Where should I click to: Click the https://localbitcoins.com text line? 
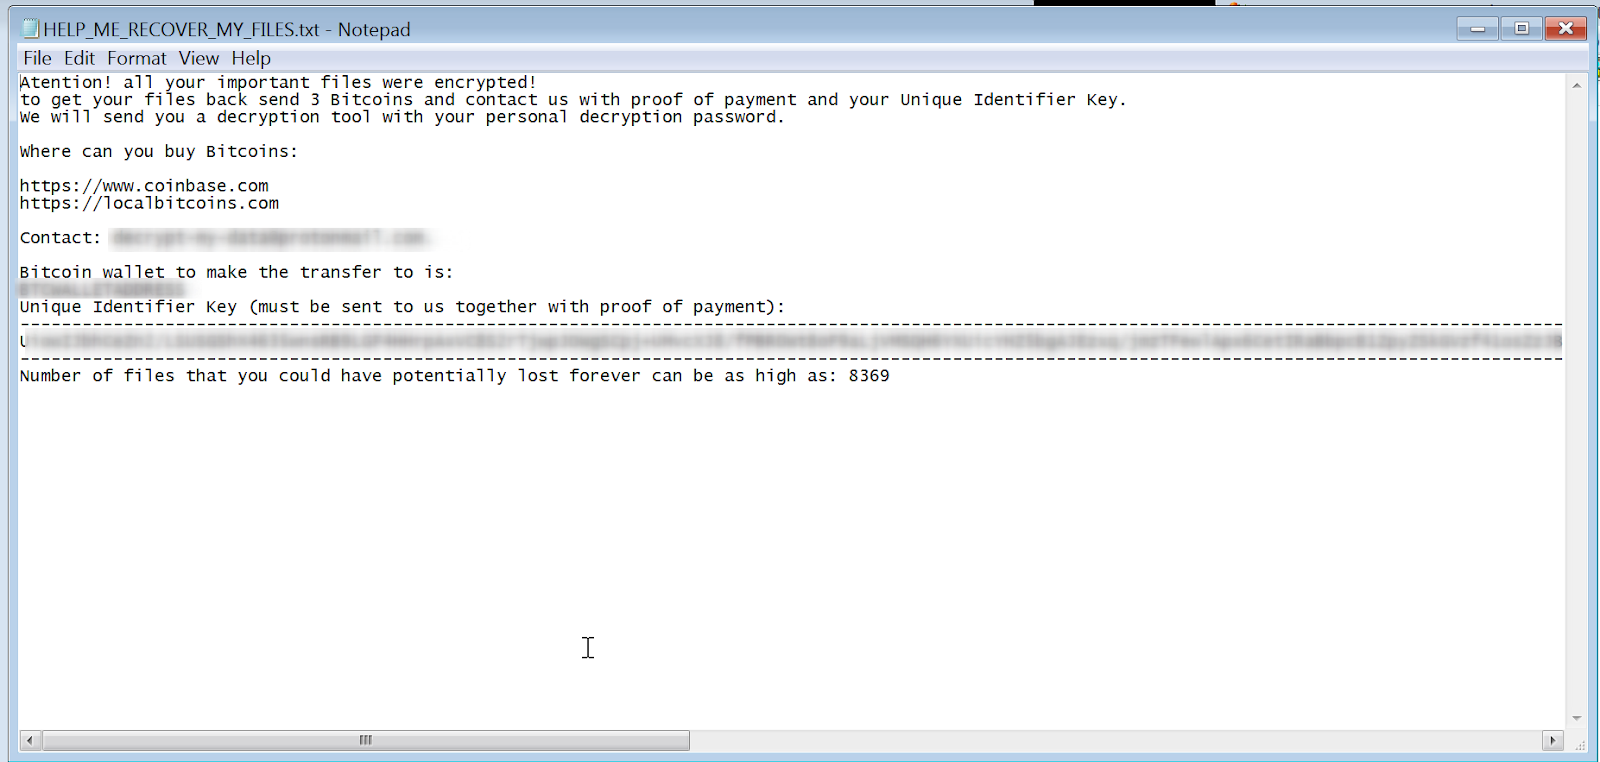[149, 203]
